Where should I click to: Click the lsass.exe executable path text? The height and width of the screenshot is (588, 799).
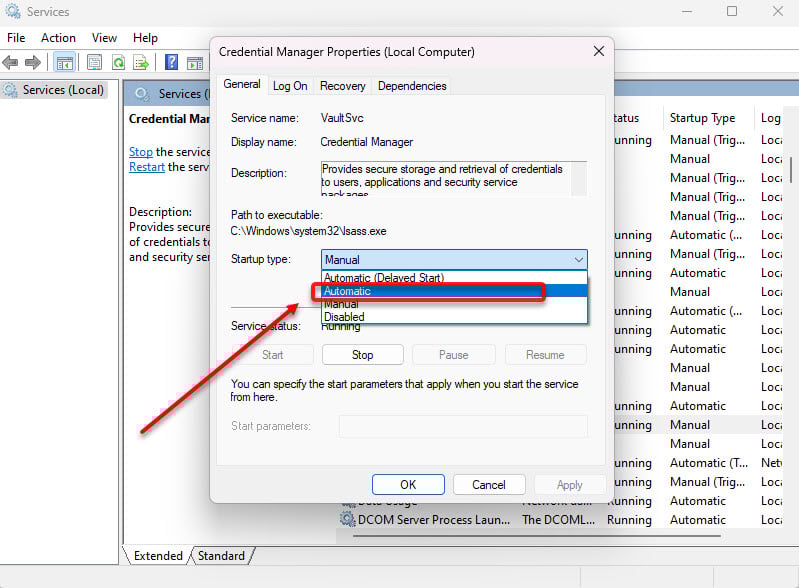(x=308, y=231)
